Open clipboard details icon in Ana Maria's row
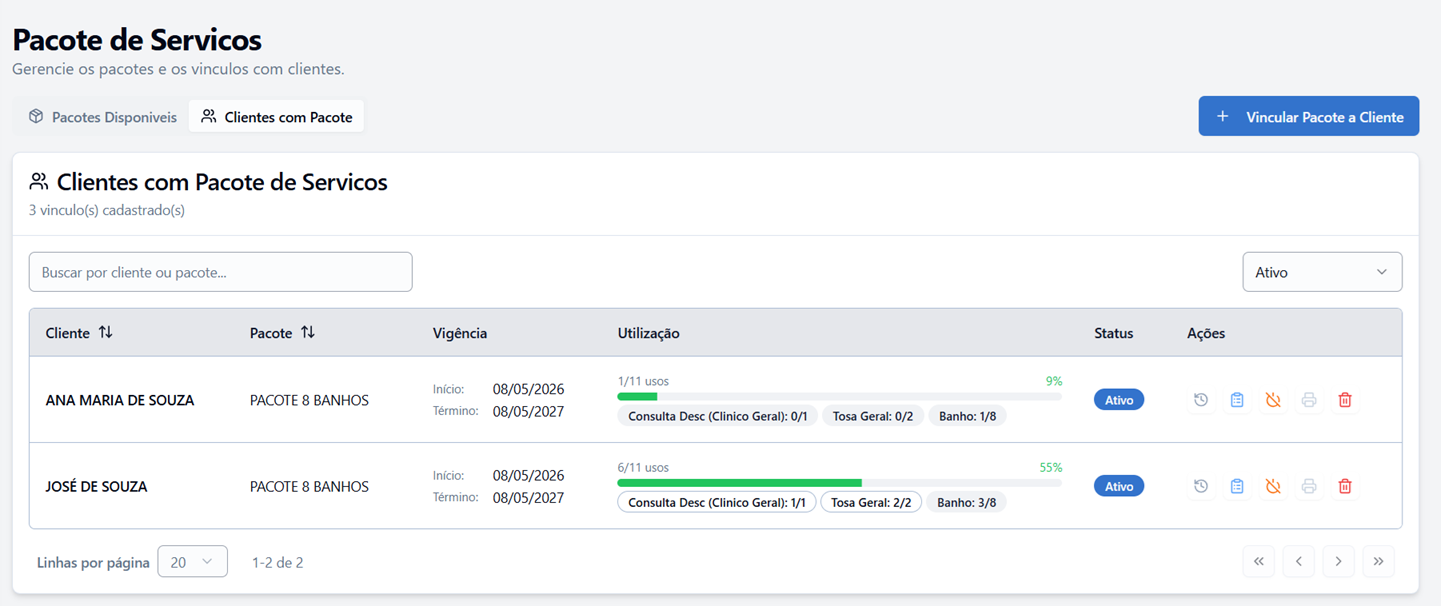Image resolution: width=1441 pixels, height=606 pixels. point(1237,400)
